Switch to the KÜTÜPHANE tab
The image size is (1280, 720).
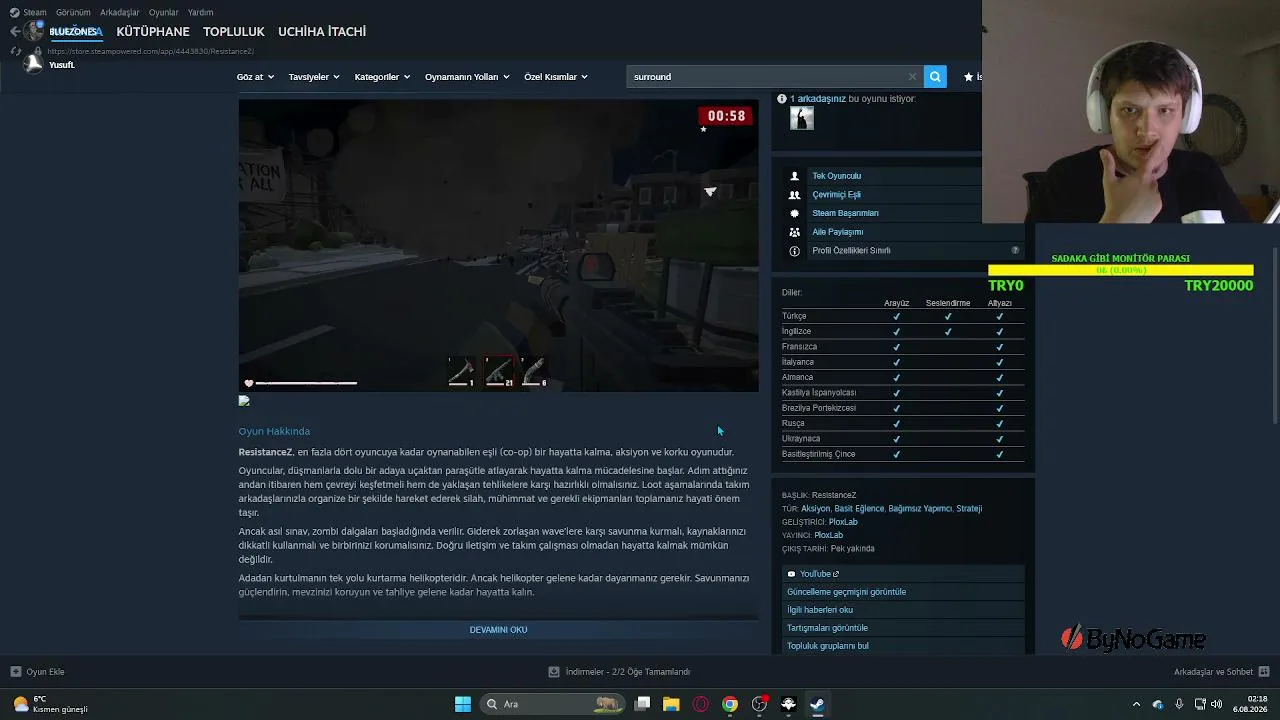[153, 32]
